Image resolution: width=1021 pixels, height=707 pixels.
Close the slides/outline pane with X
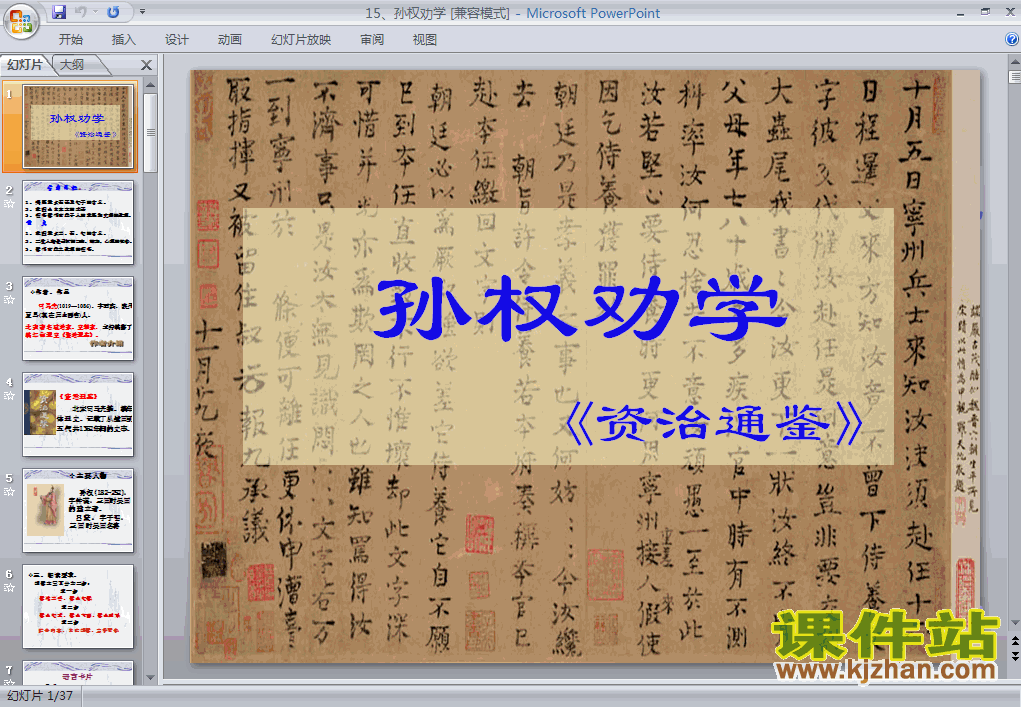147,65
